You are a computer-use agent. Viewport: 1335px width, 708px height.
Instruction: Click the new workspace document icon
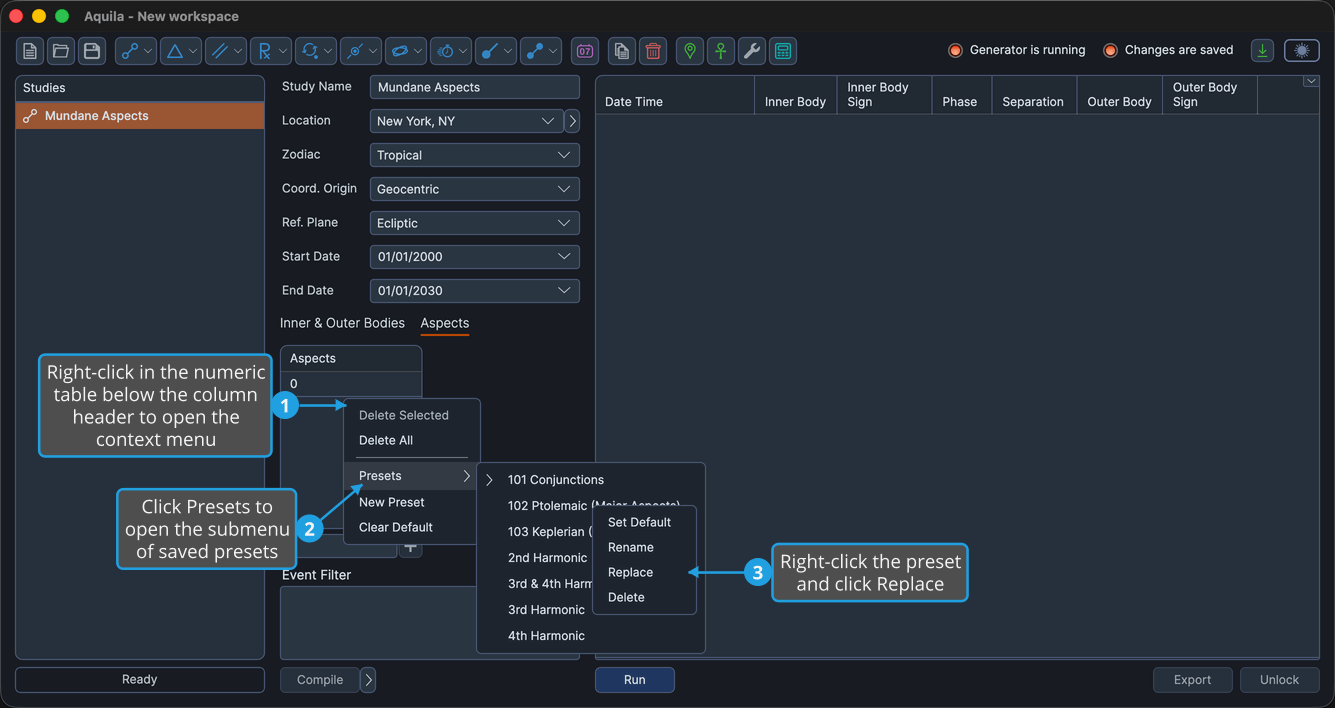pyautogui.click(x=30, y=51)
